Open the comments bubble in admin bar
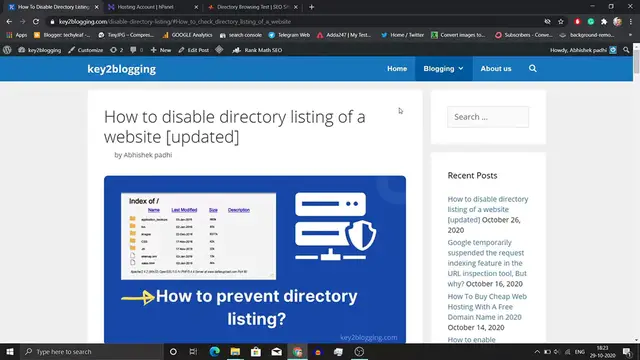 point(136,50)
